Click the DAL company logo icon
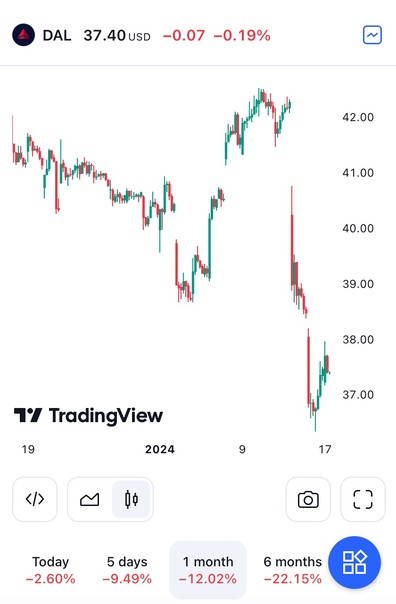The height and width of the screenshot is (604, 396). click(23, 35)
